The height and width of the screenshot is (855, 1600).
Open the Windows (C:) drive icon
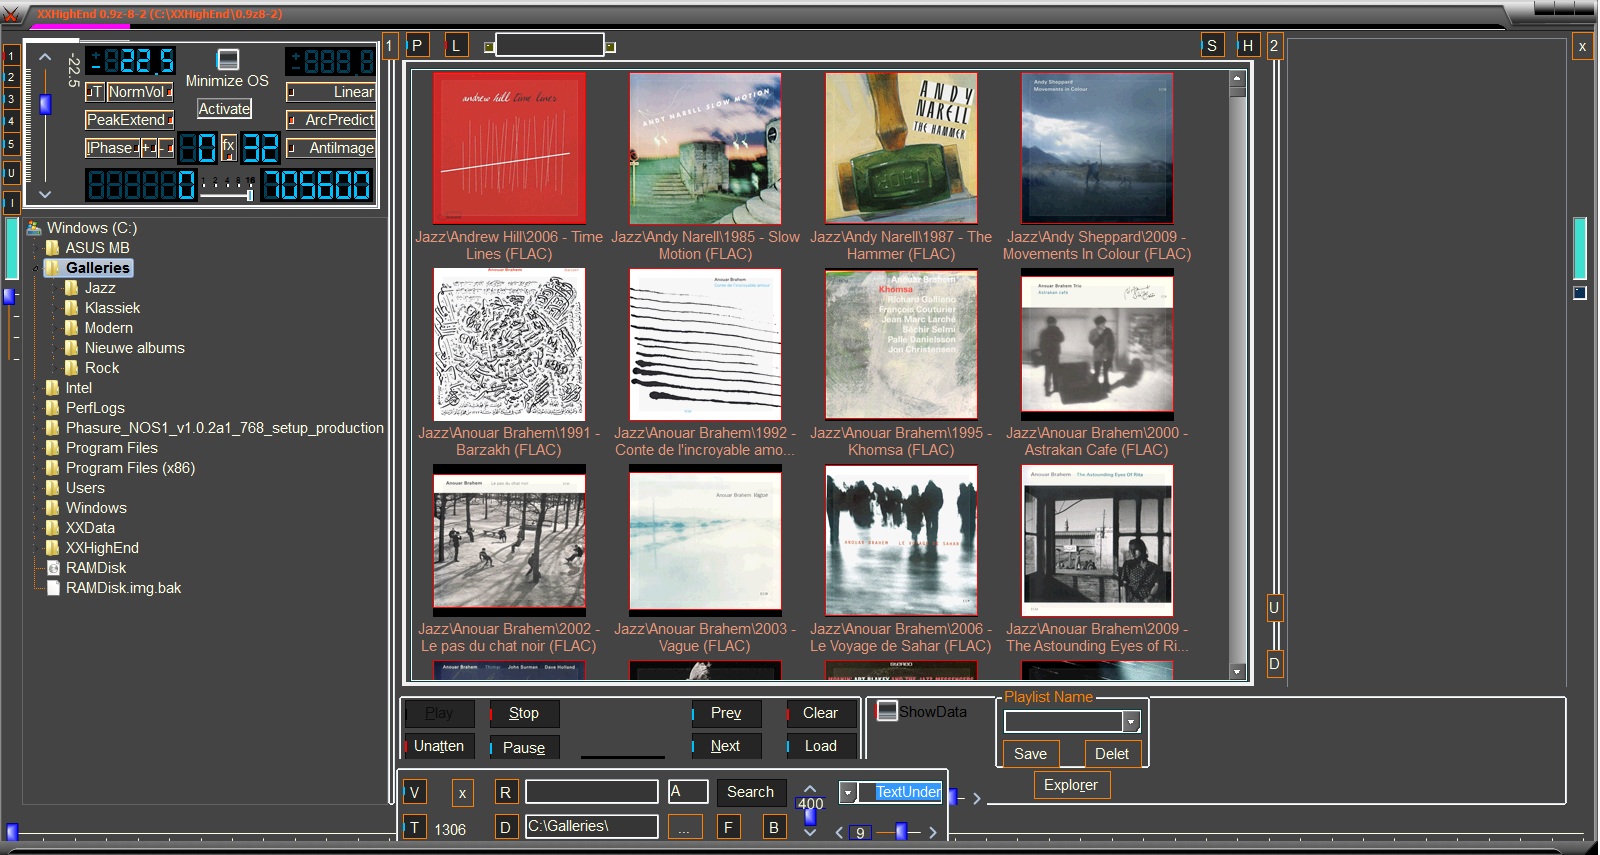(x=34, y=228)
